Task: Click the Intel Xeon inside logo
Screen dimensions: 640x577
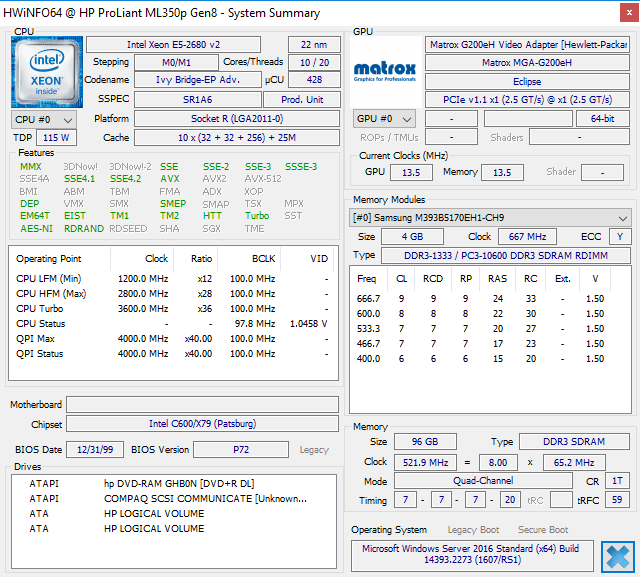Action: [x=47, y=72]
